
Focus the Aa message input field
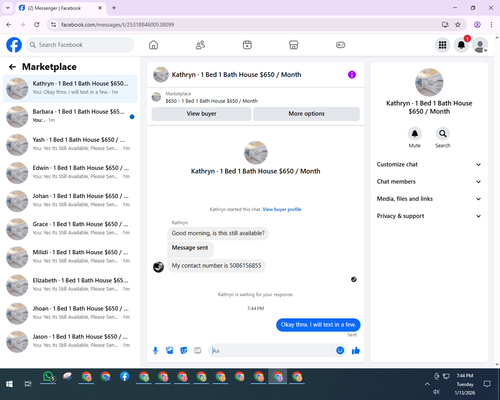[272, 350]
